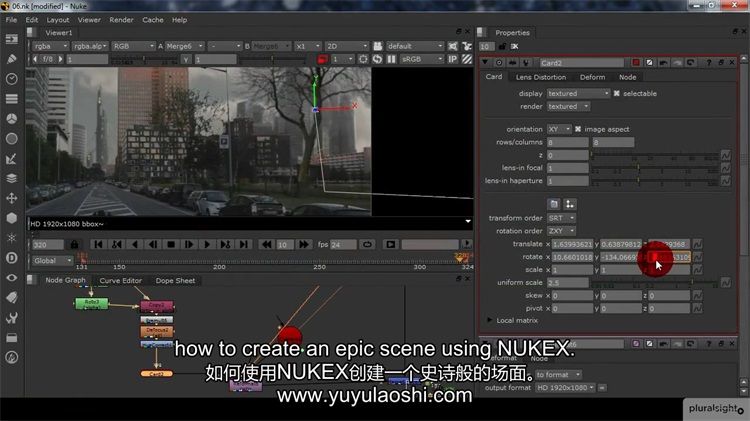The width and height of the screenshot is (750, 421).
Task: Toggle the timeline frame lock
Action: 74,244
